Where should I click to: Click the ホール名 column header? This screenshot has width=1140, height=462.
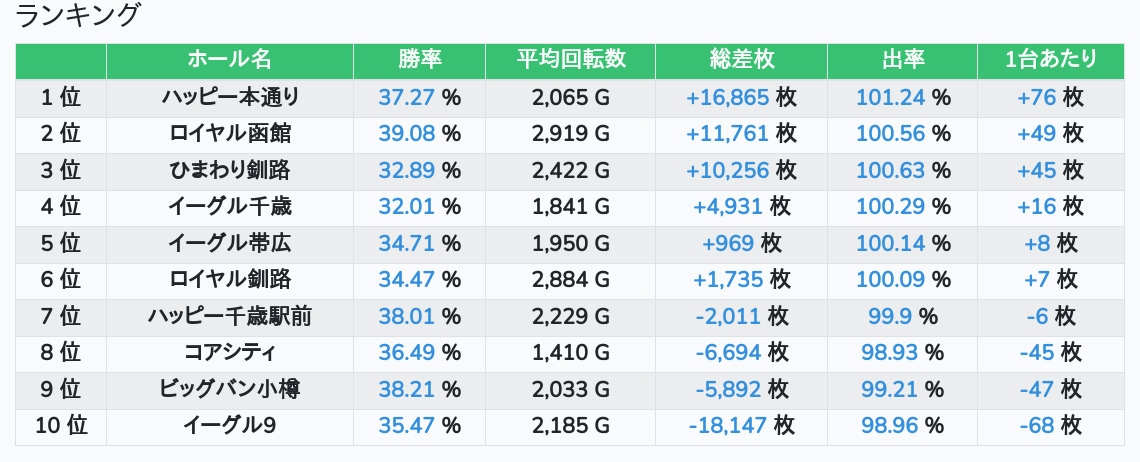229,60
